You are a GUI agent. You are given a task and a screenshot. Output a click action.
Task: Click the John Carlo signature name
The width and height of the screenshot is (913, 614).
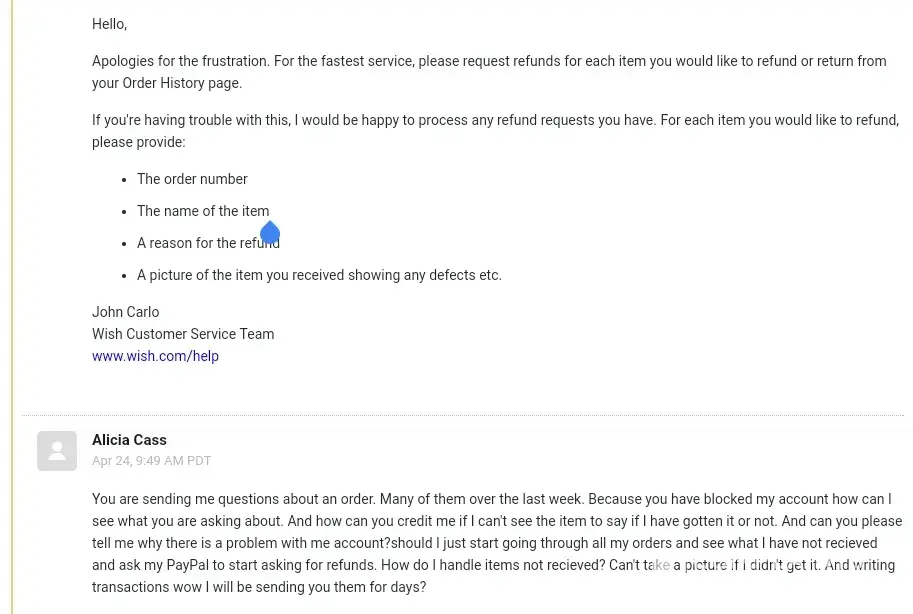[x=125, y=312]
